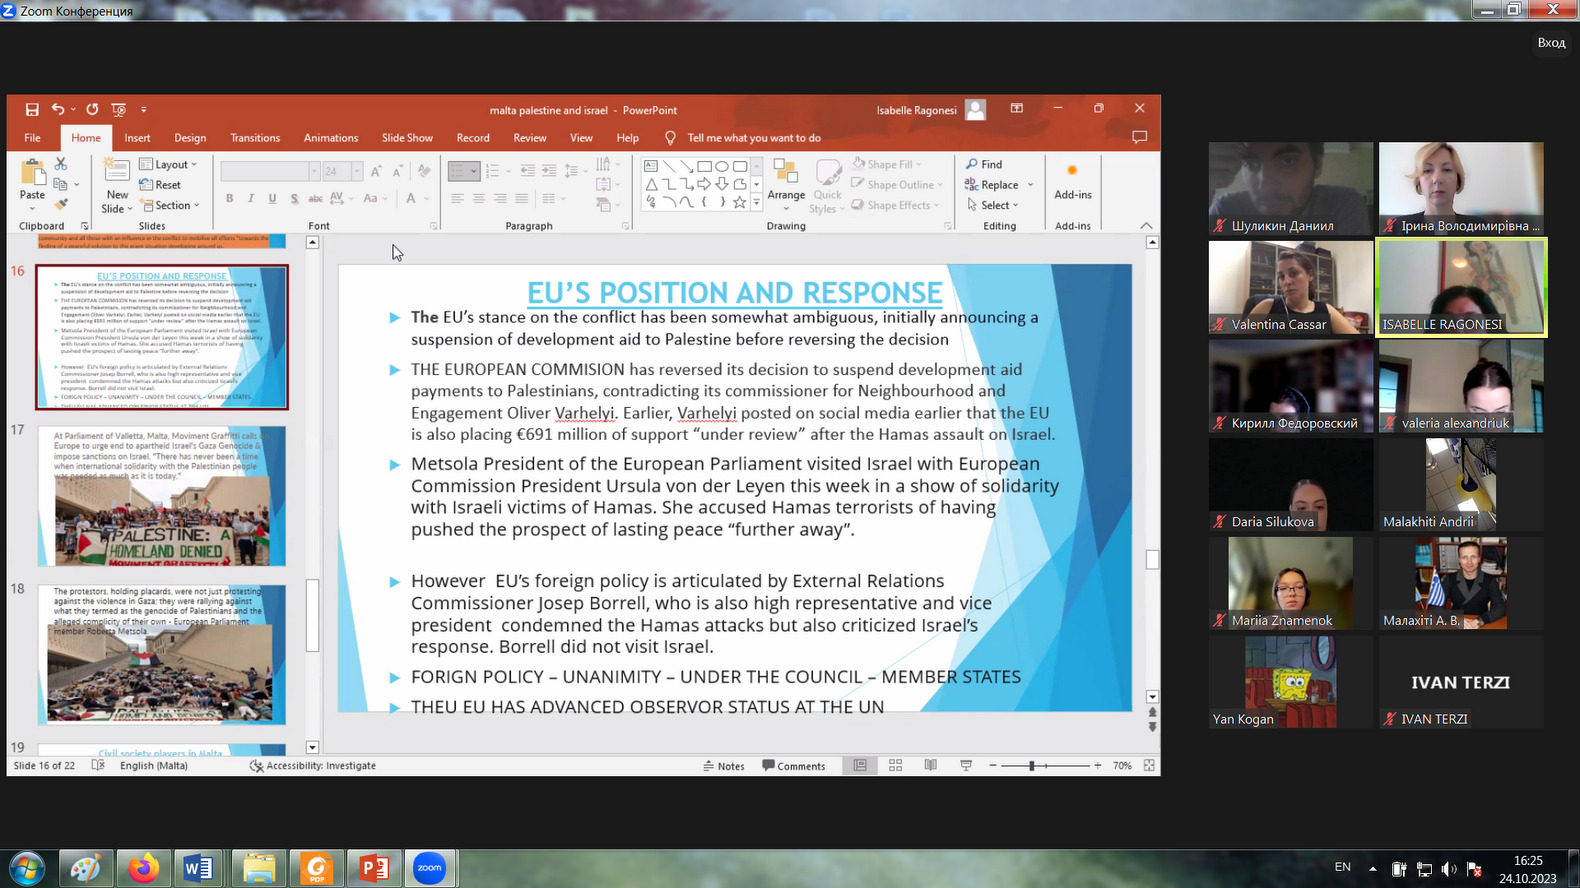Fit slide to current window
The image size is (1580, 888).
[x=1149, y=765]
